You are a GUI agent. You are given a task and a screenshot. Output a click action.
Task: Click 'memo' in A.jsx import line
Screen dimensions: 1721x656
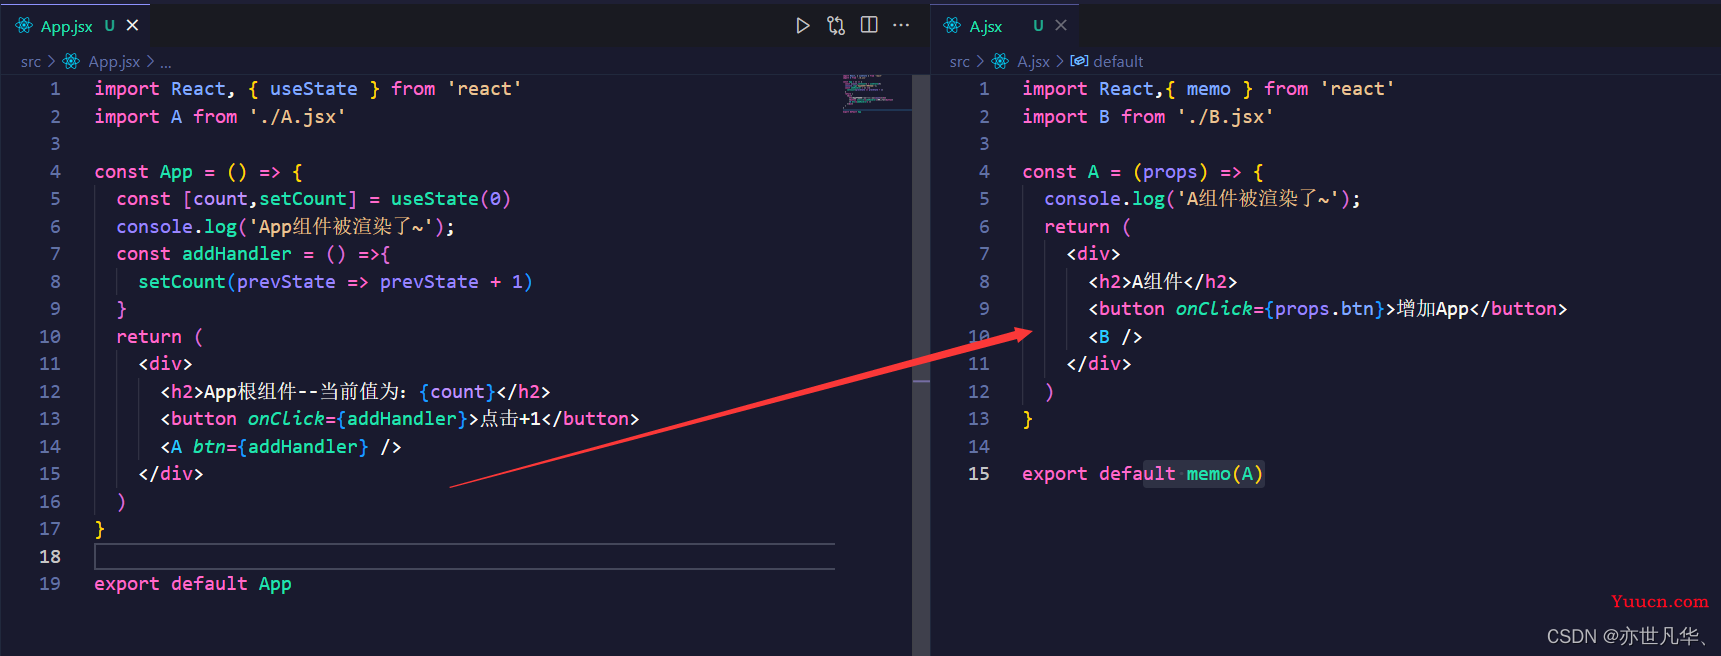tap(1208, 89)
